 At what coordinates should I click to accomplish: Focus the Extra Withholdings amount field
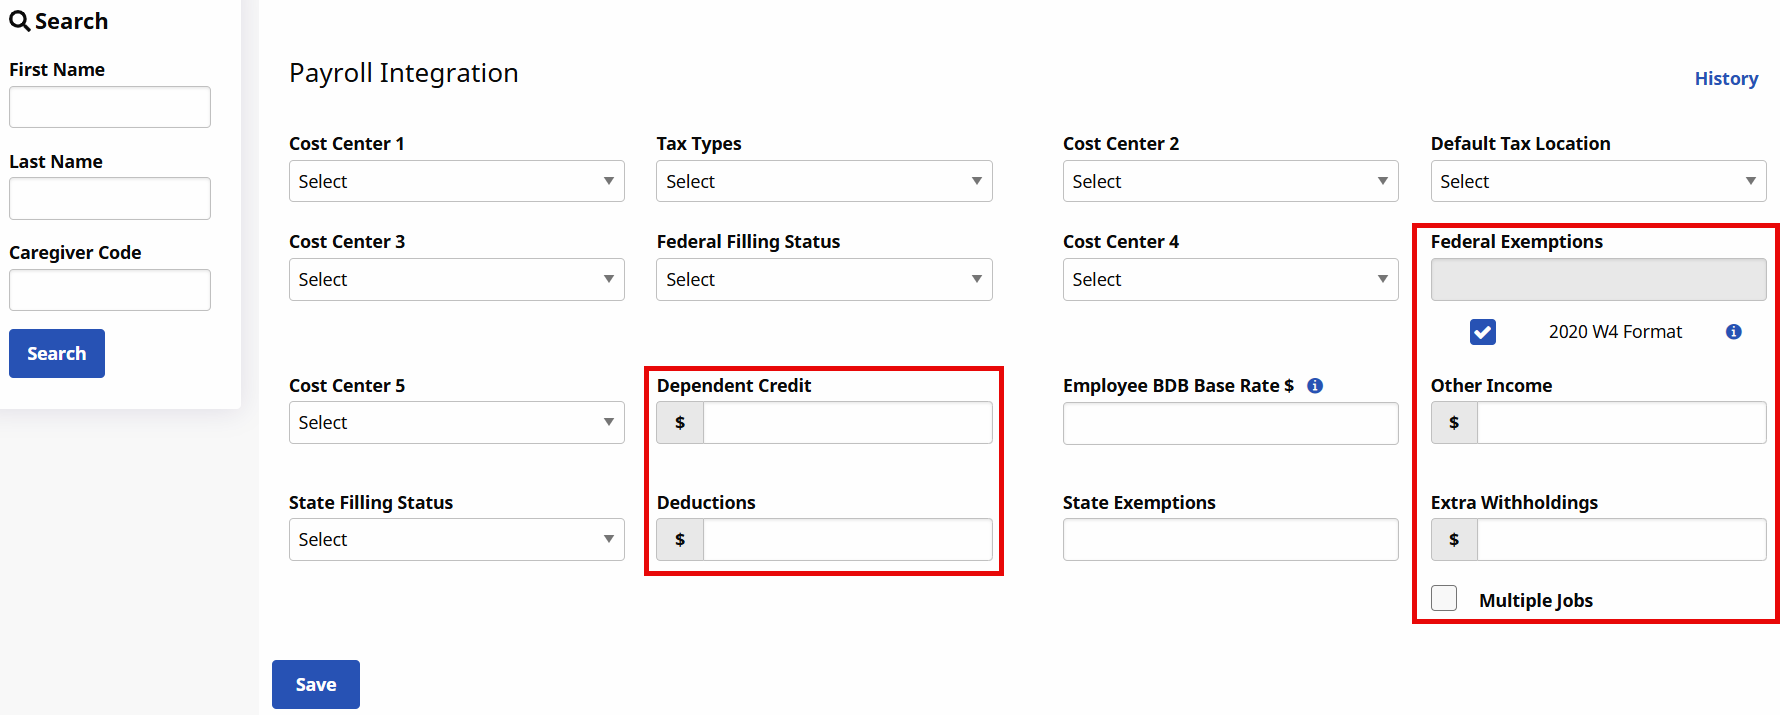[x=1620, y=540]
